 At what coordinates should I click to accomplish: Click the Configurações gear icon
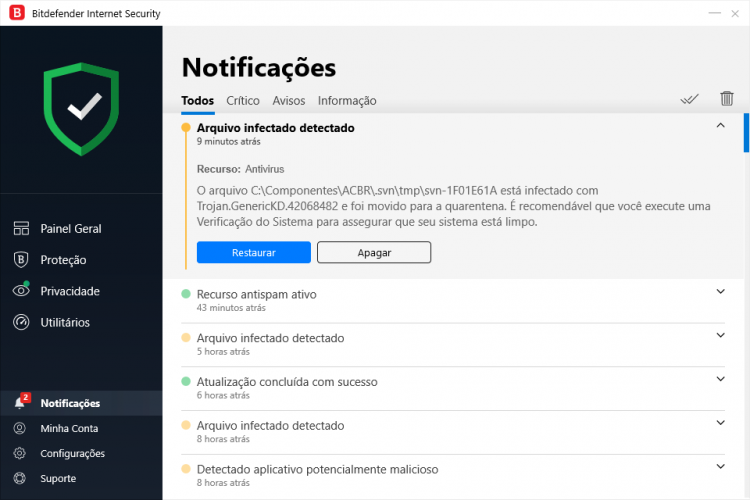point(20,453)
